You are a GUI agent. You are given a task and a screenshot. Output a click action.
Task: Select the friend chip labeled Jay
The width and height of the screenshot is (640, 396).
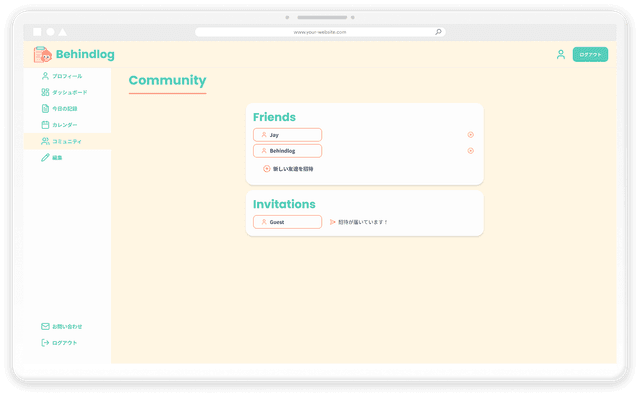[287, 135]
